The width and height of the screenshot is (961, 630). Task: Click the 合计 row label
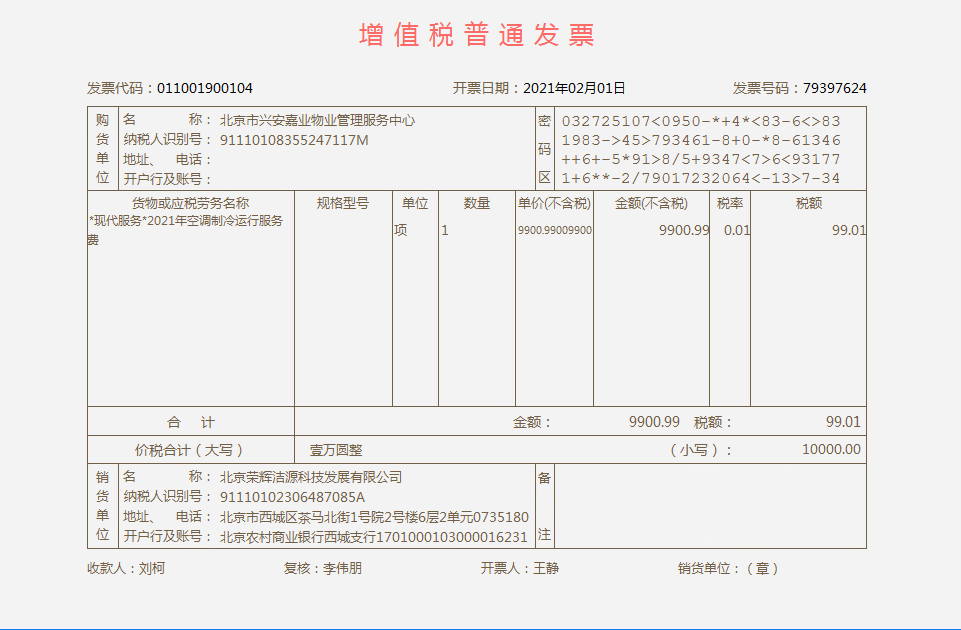tap(191, 422)
